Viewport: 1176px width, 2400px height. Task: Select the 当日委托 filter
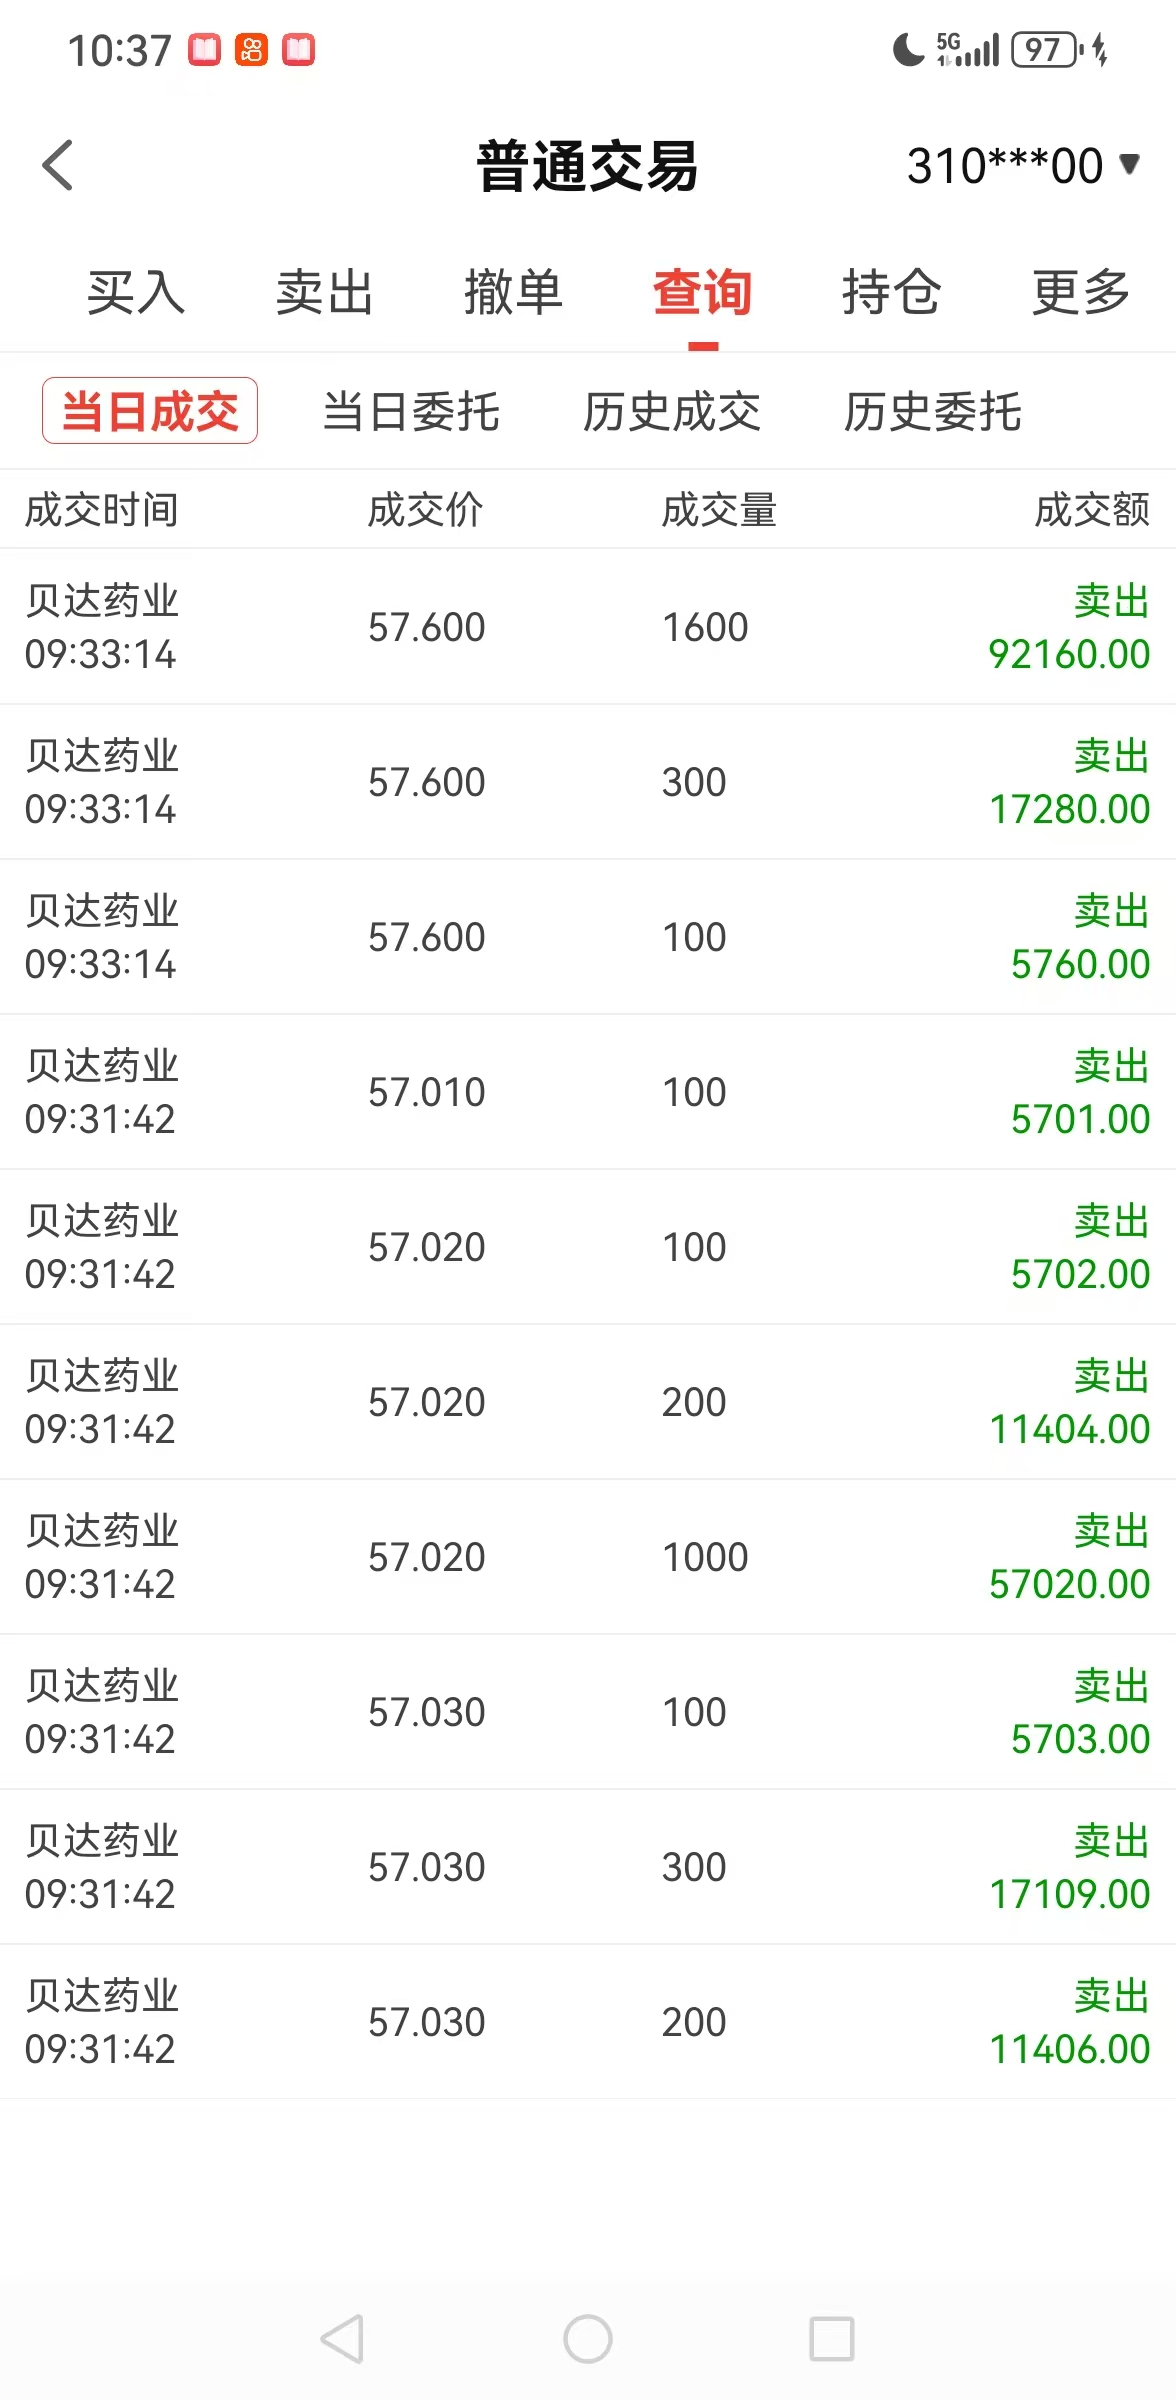coord(411,411)
